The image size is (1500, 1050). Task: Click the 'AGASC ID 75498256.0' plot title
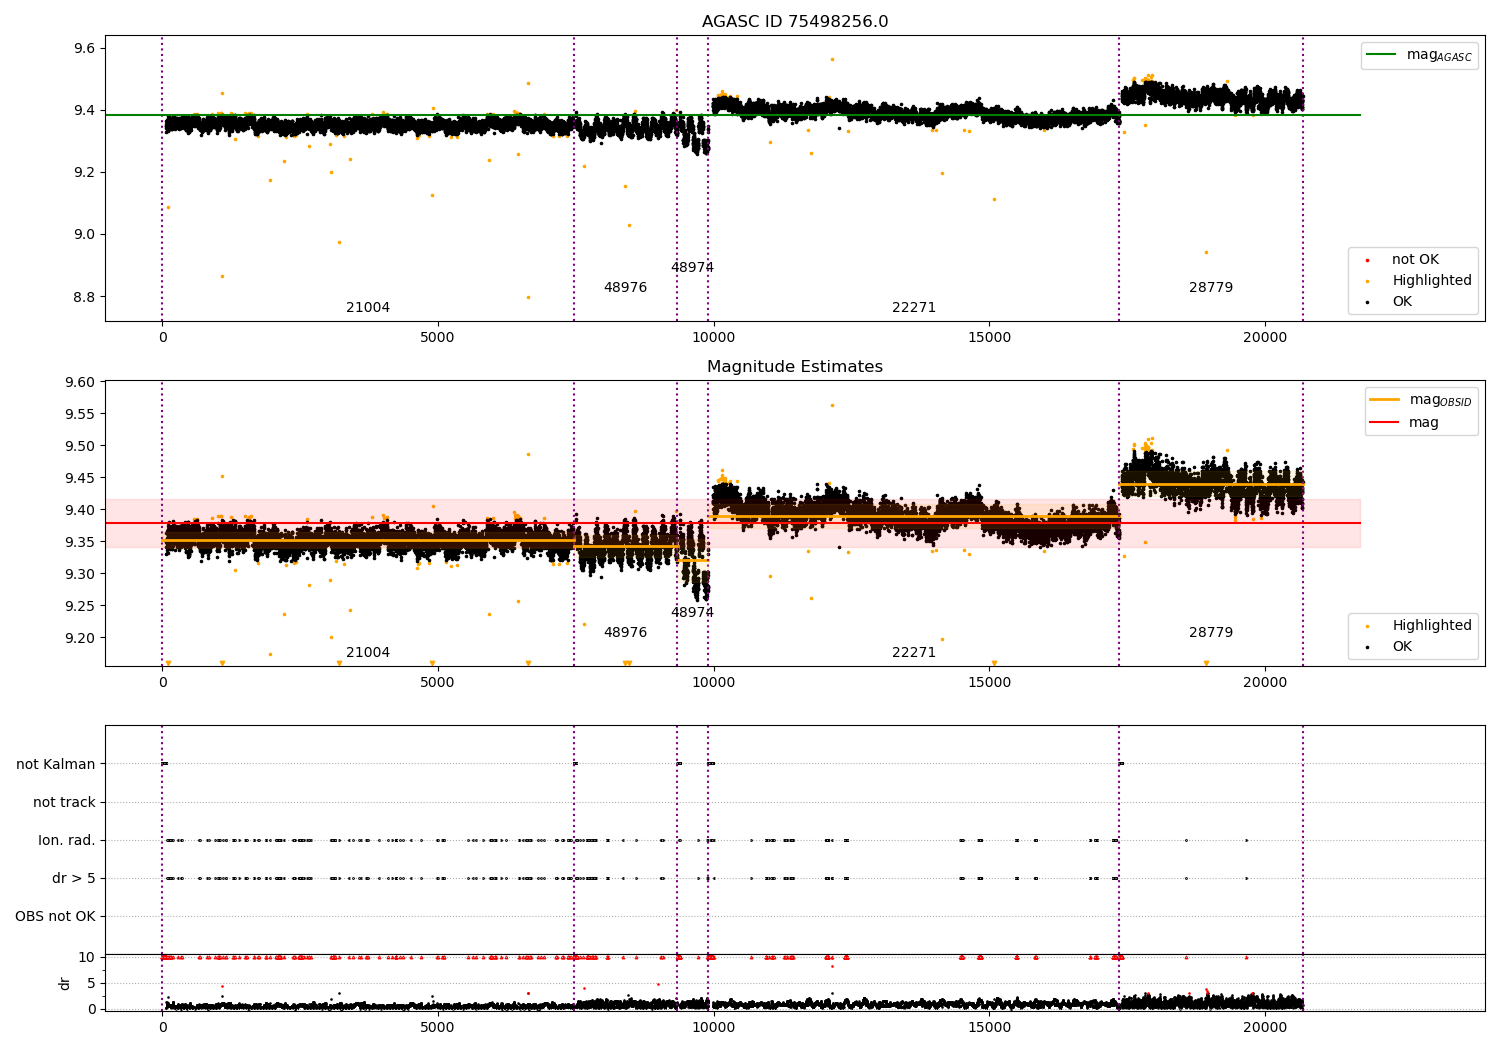[x=795, y=22]
